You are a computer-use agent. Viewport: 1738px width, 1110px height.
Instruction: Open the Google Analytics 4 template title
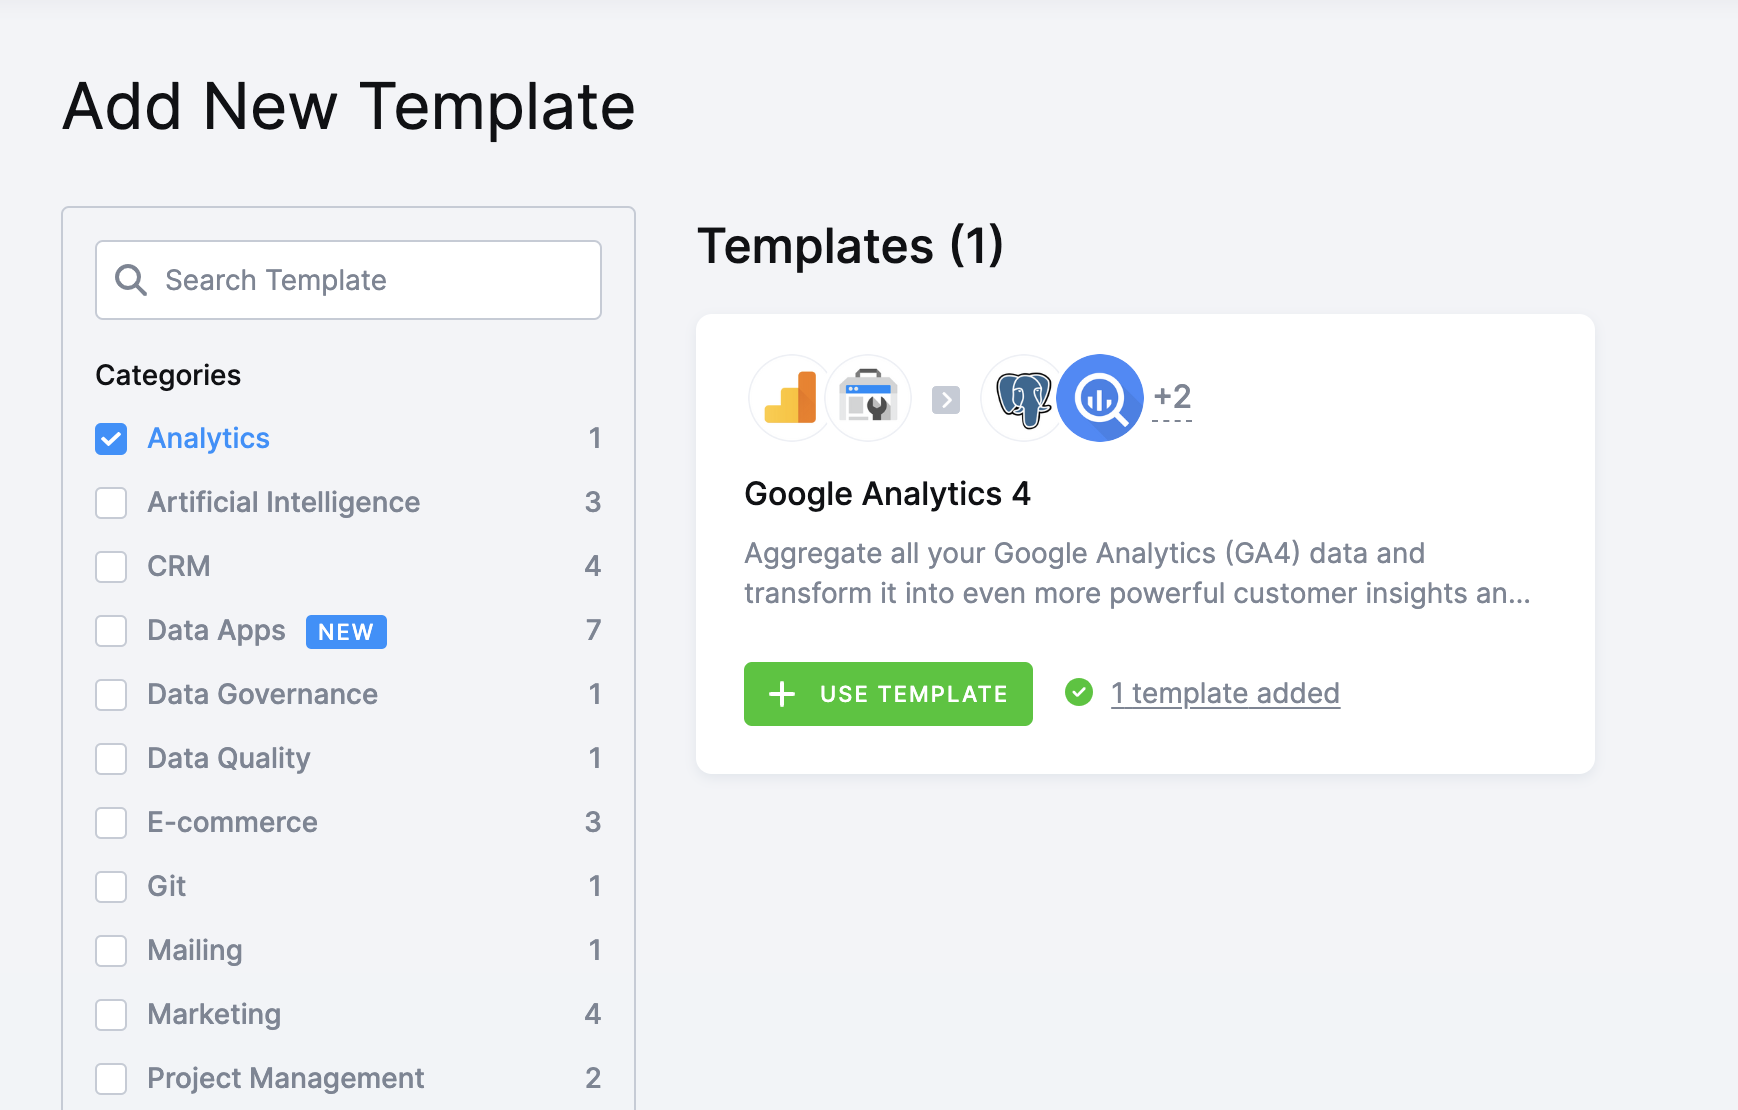(x=887, y=494)
